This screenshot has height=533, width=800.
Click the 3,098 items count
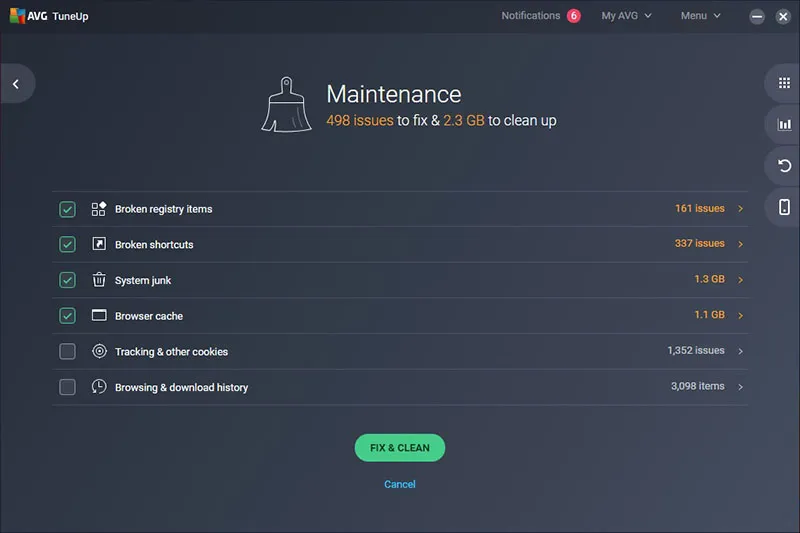697,386
